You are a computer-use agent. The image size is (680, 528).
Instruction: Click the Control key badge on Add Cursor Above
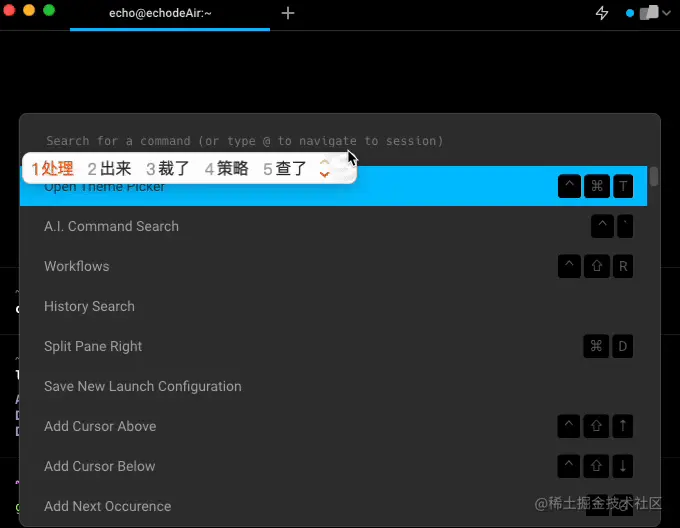click(569, 426)
